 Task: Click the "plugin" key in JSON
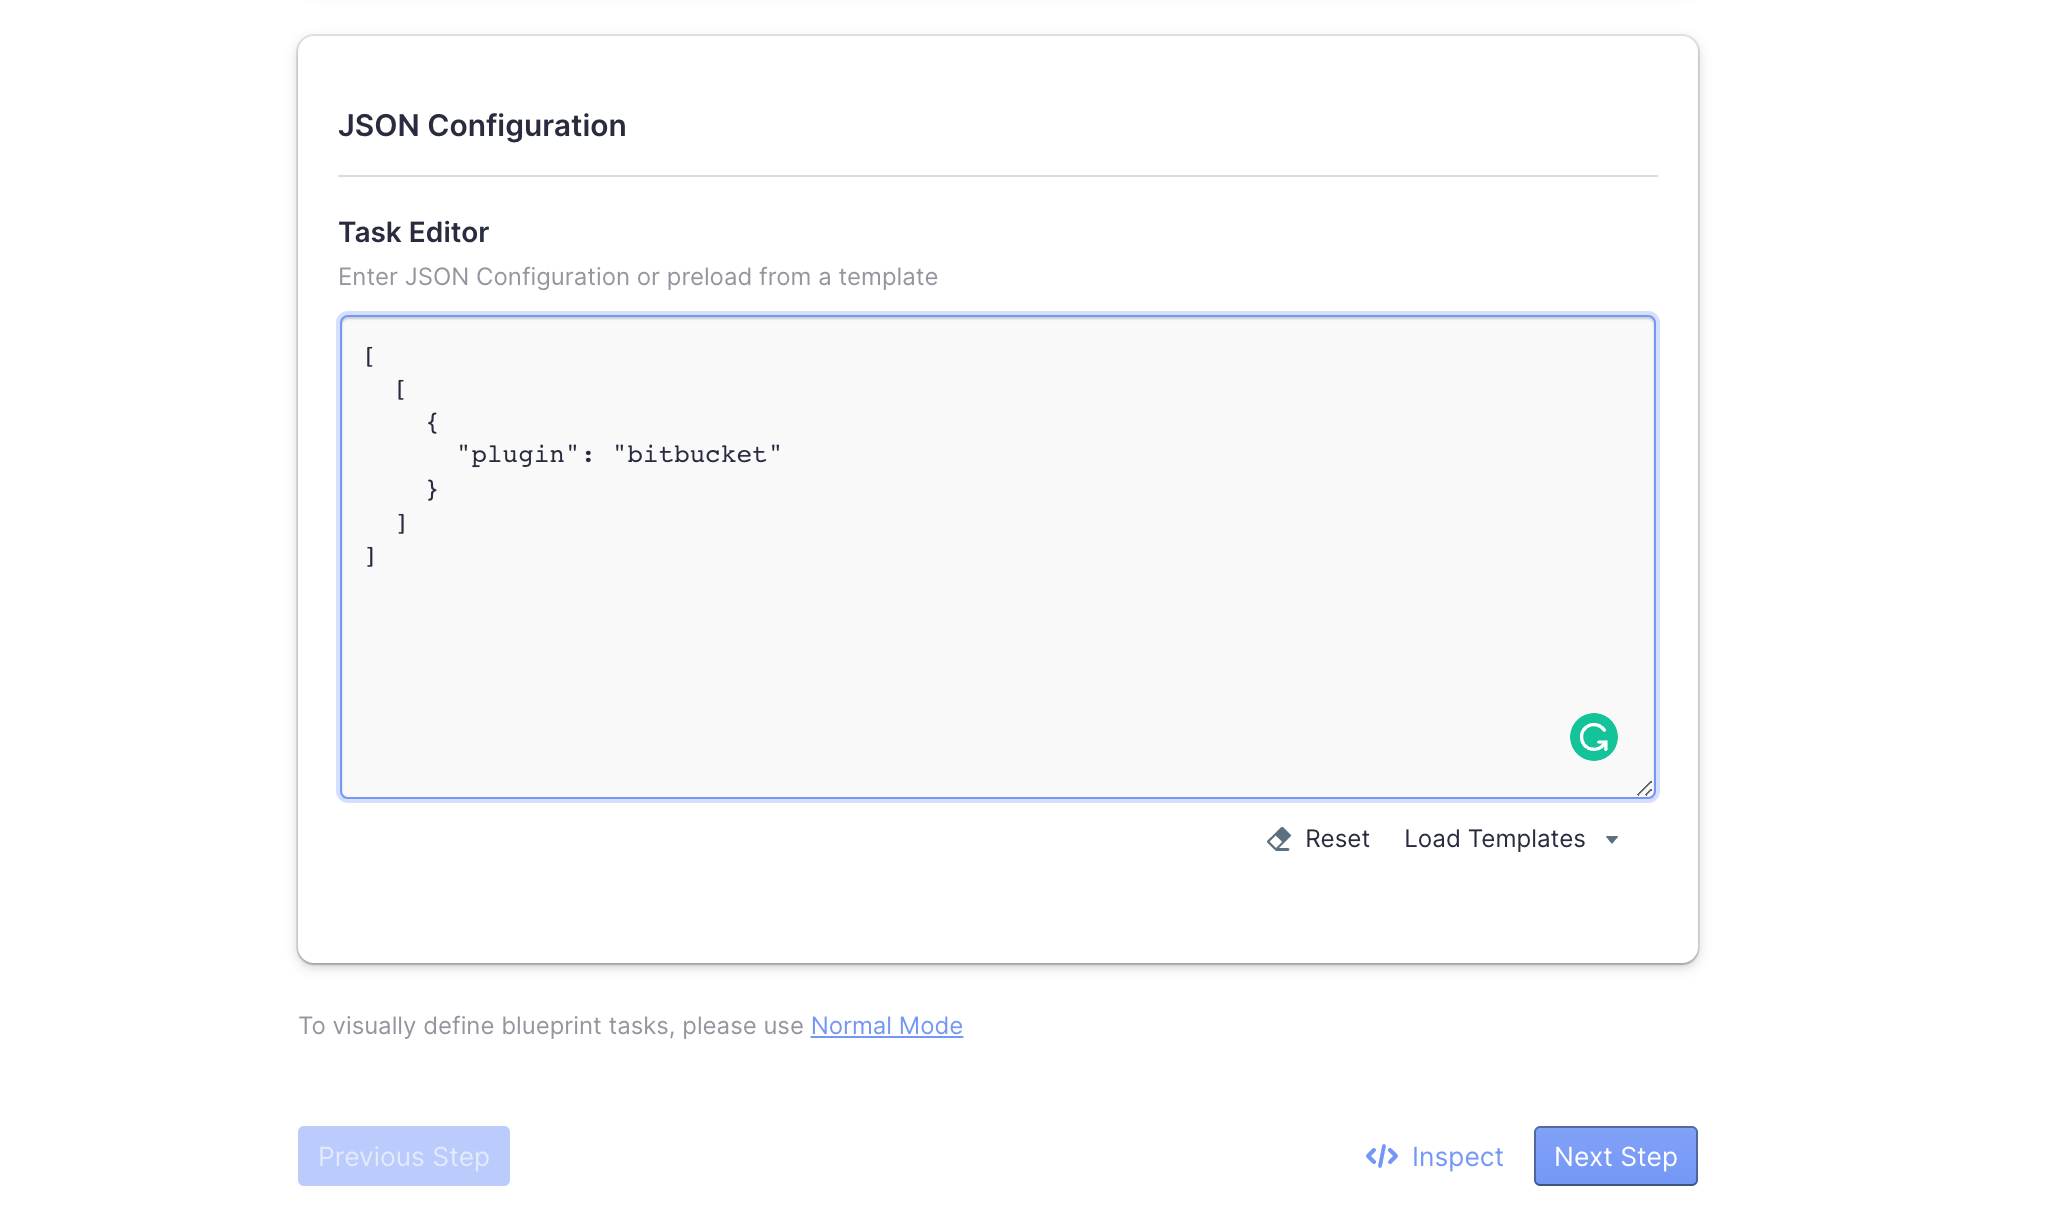click(518, 455)
